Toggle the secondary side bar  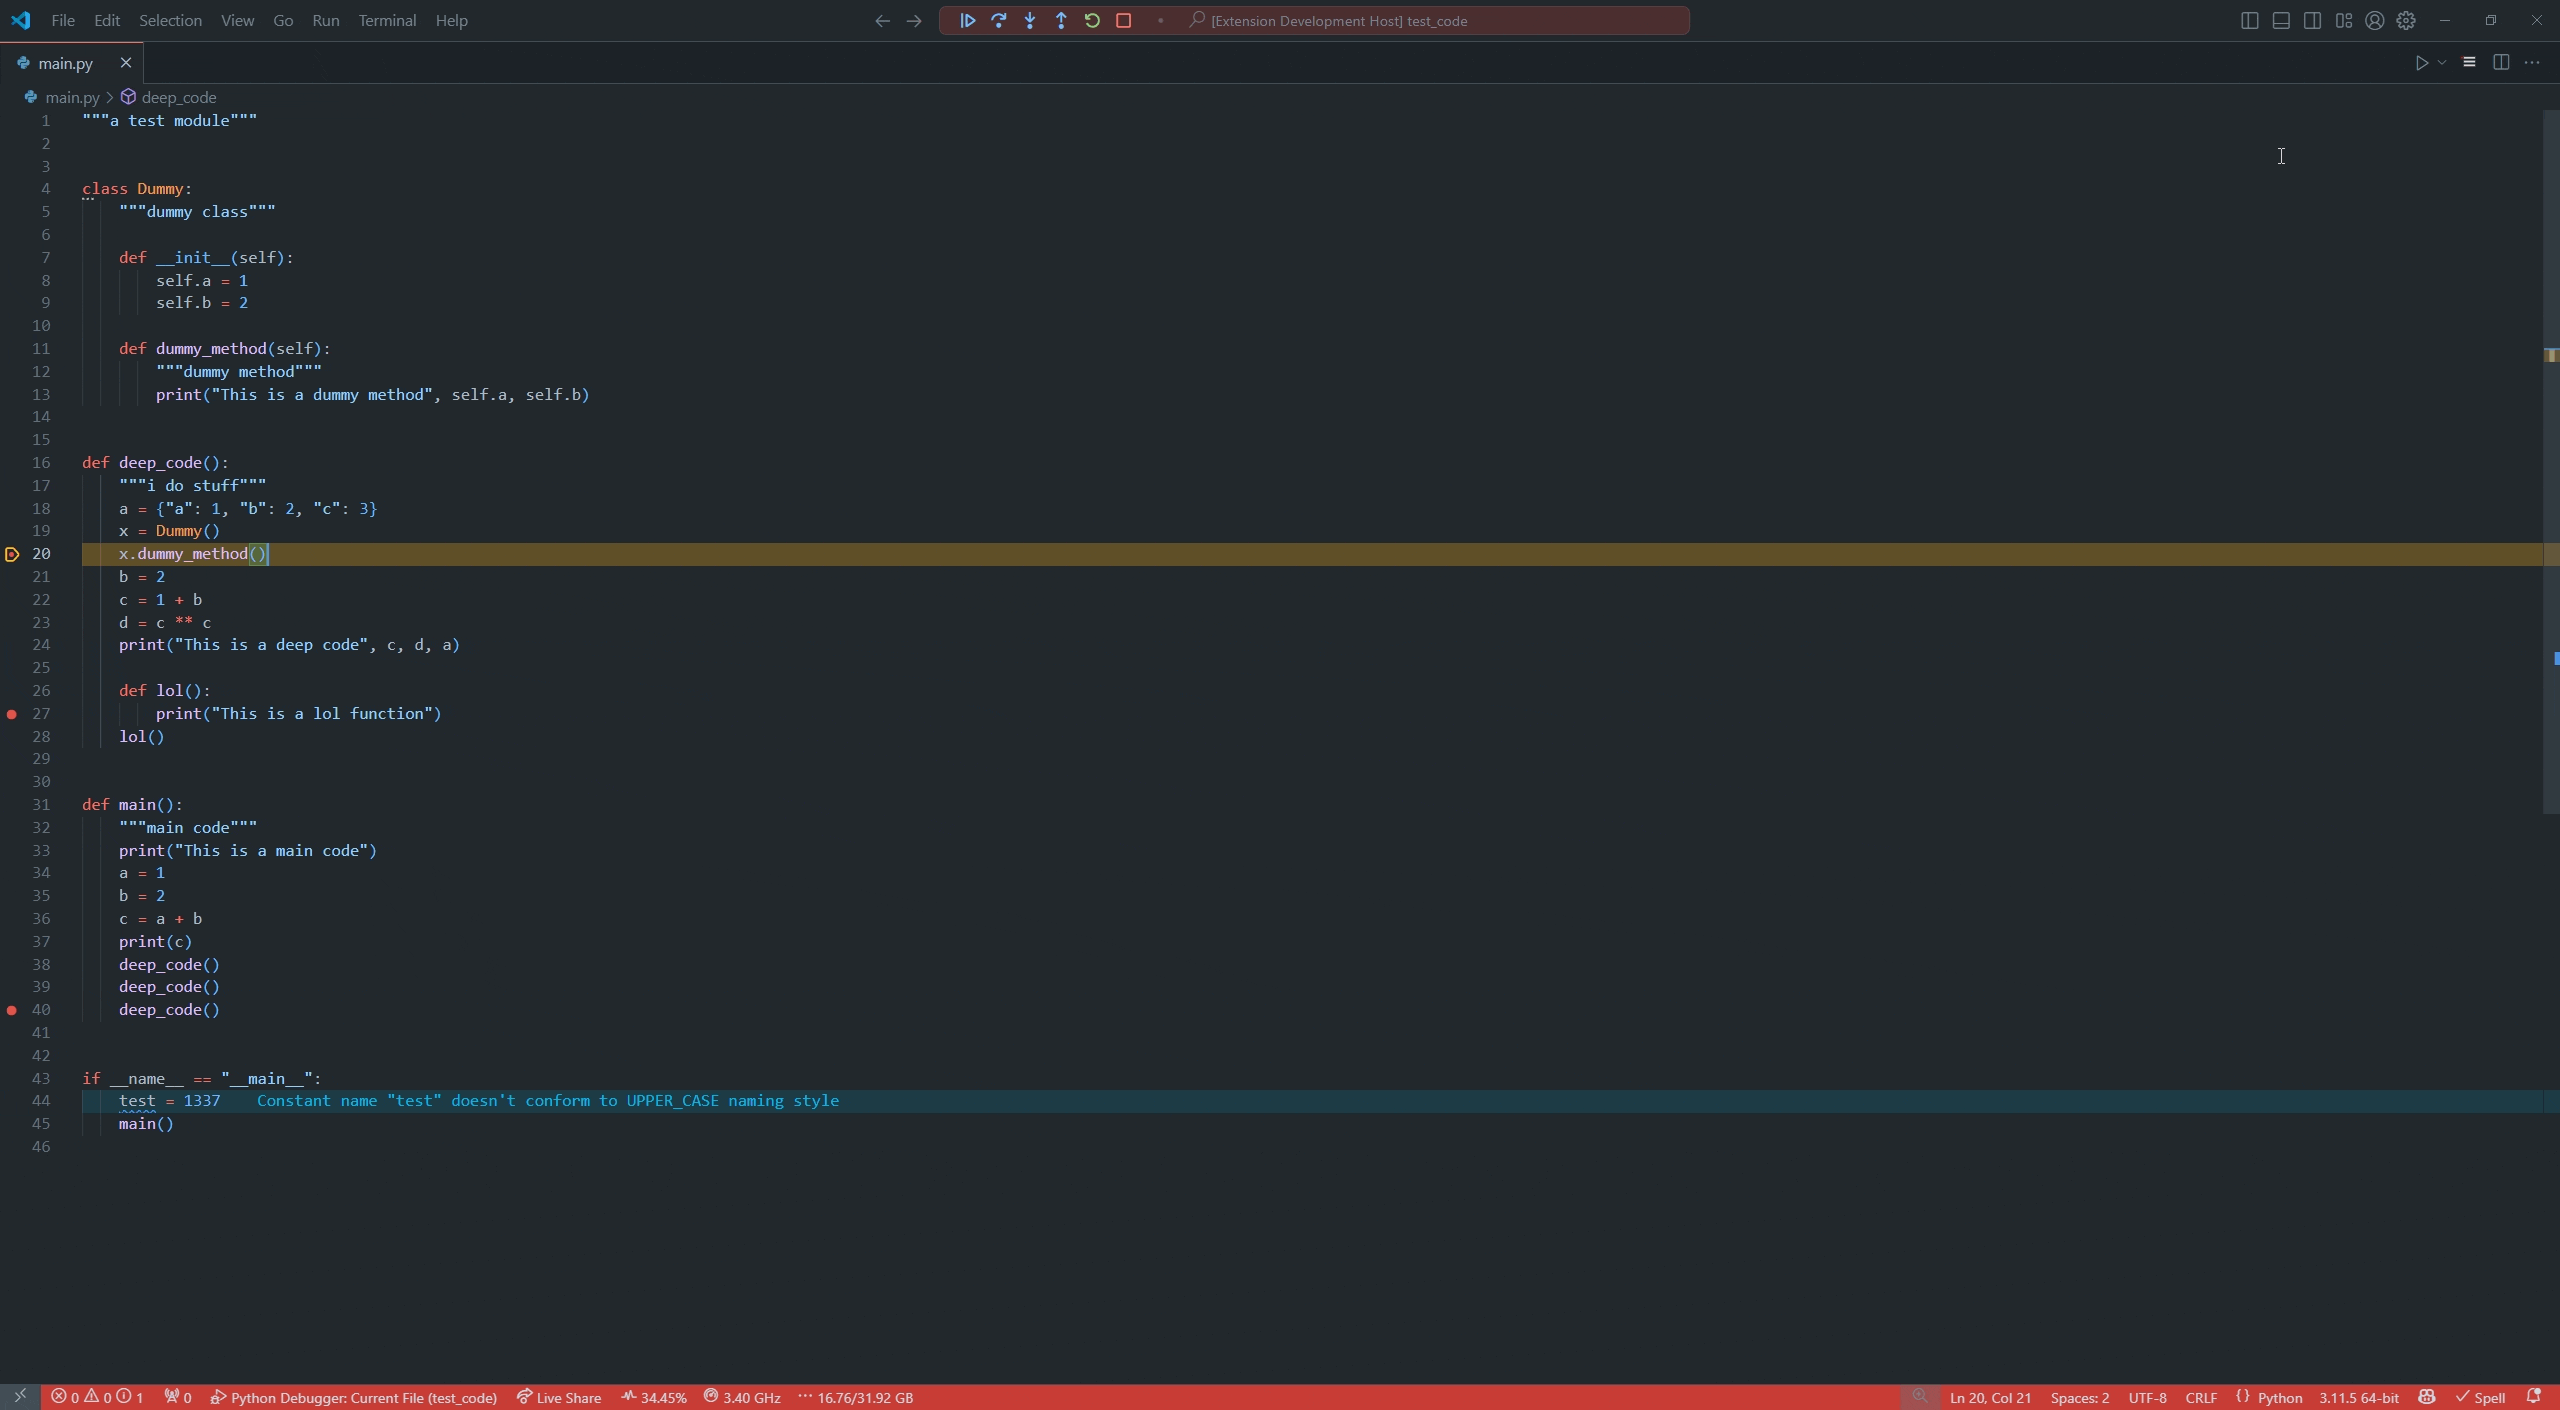(2312, 20)
